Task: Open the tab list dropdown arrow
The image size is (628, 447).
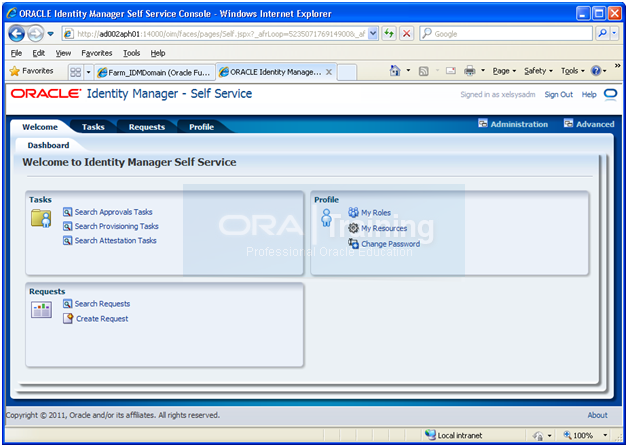Action: click(x=89, y=72)
